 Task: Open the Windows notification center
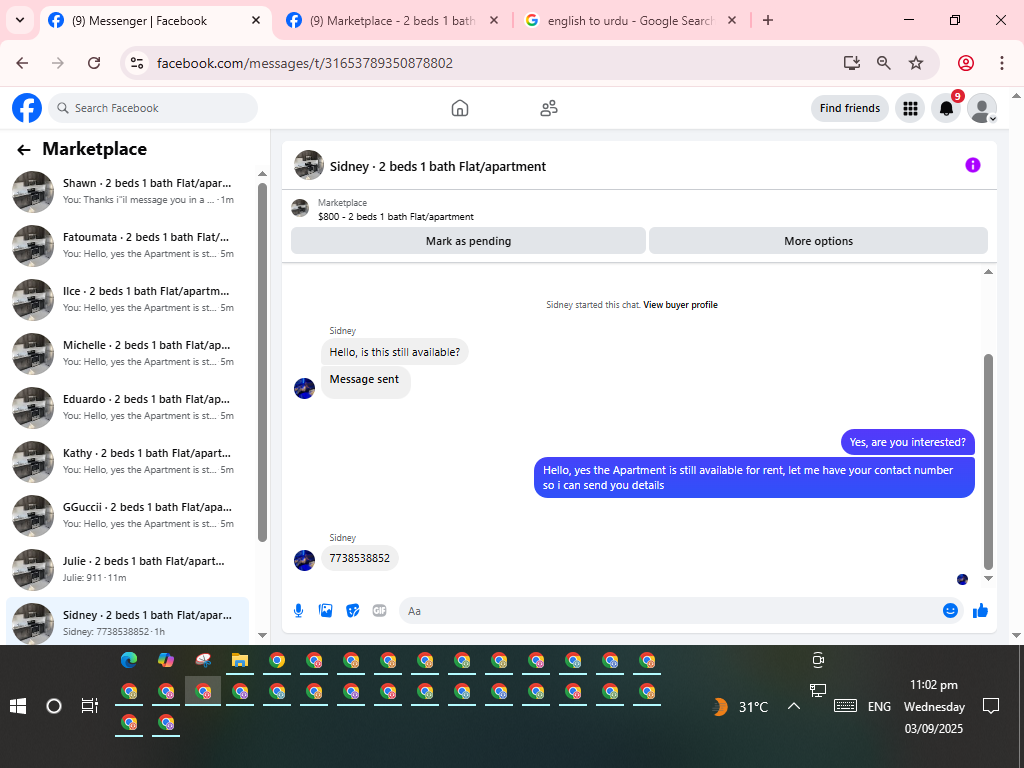pyautogui.click(x=991, y=706)
